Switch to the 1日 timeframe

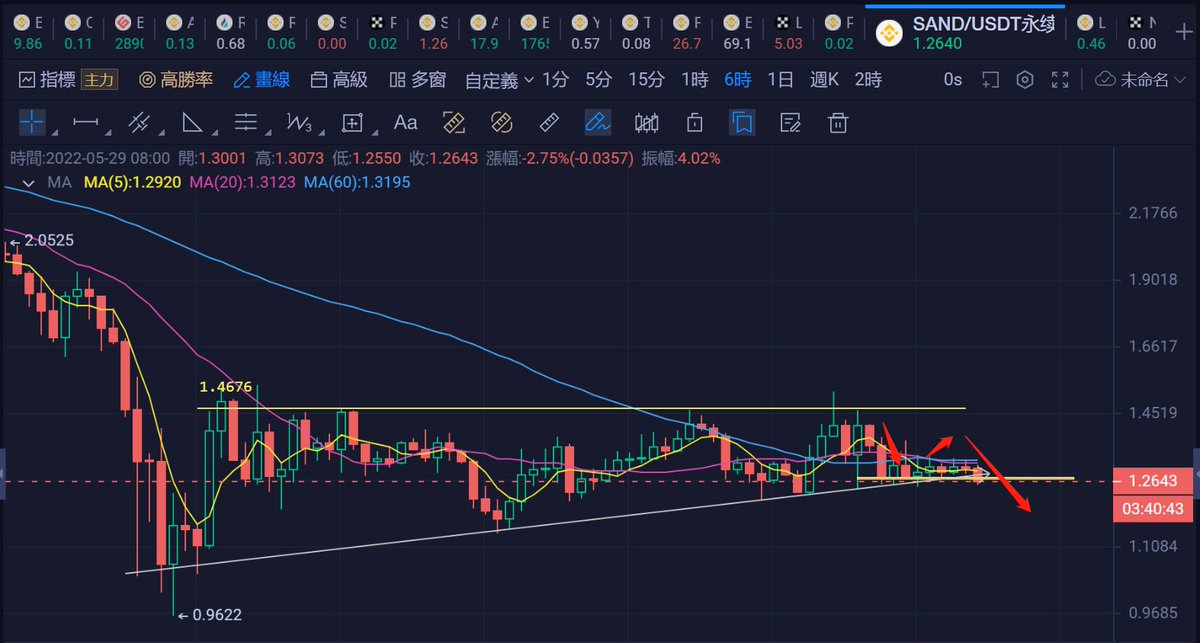pos(780,79)
